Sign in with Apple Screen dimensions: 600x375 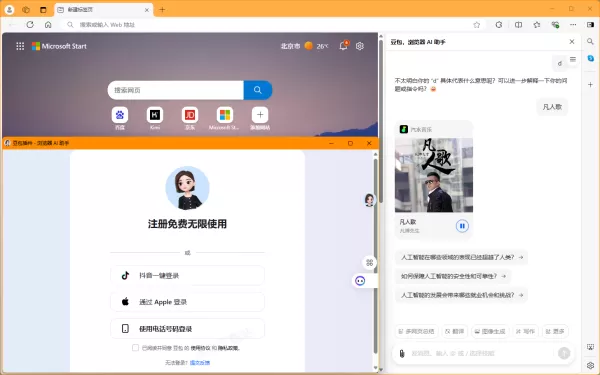coord(188,302)
